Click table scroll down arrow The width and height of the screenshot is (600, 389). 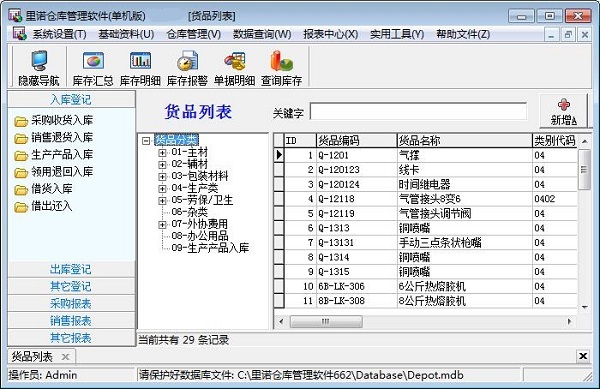584,307
